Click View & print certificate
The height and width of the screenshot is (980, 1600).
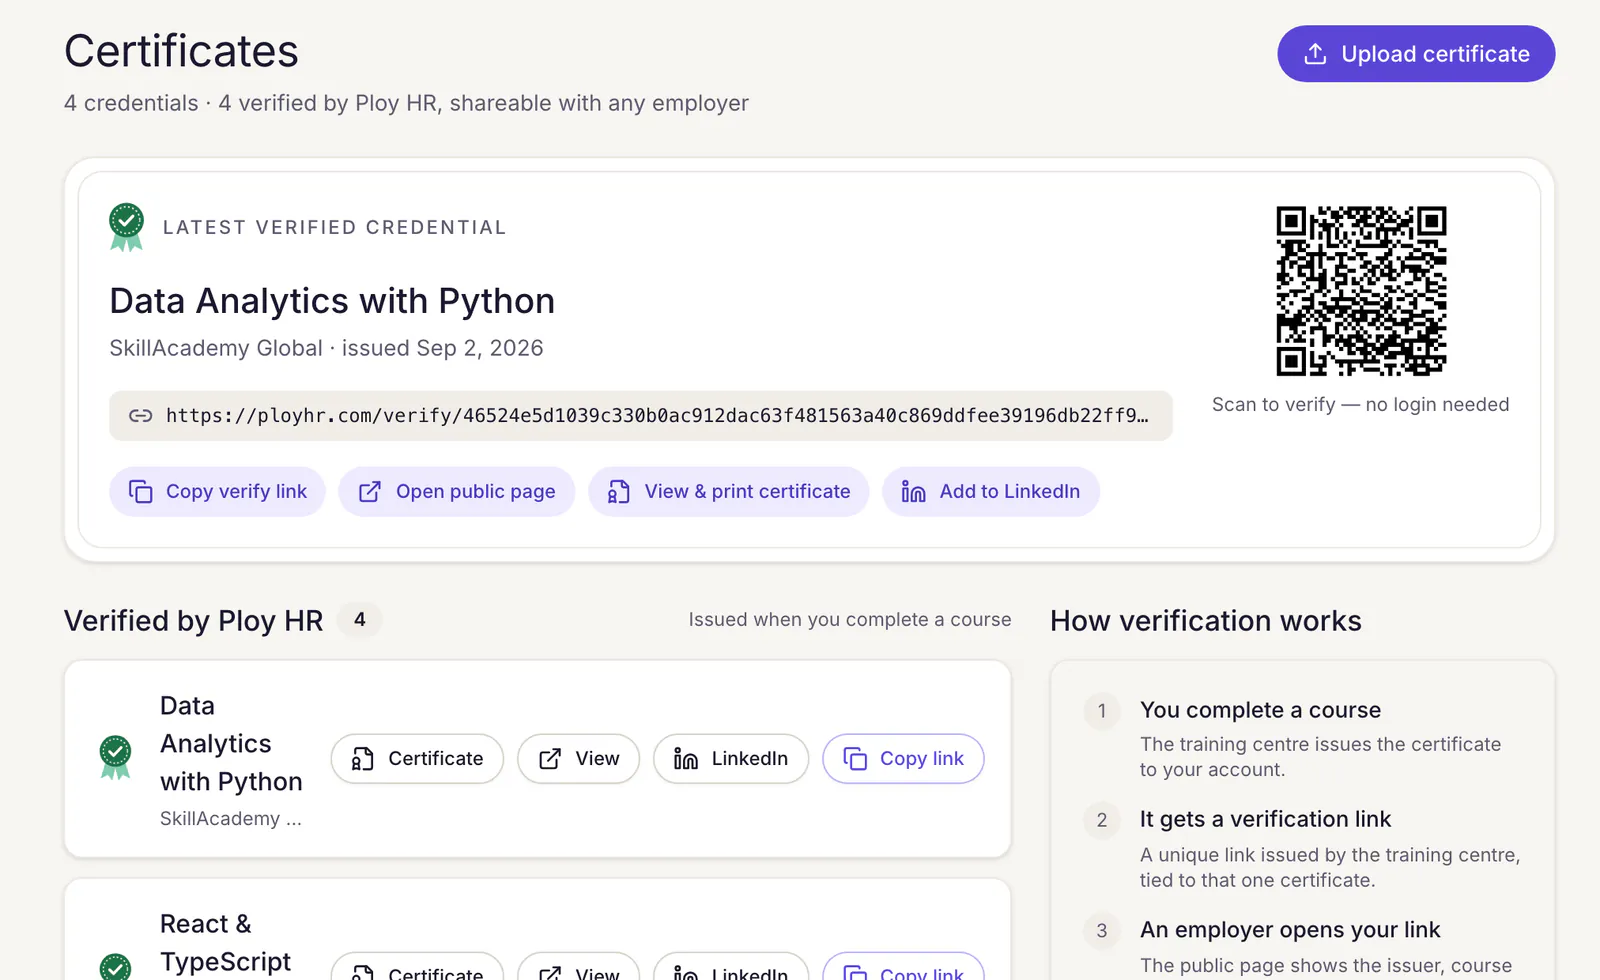728,492
